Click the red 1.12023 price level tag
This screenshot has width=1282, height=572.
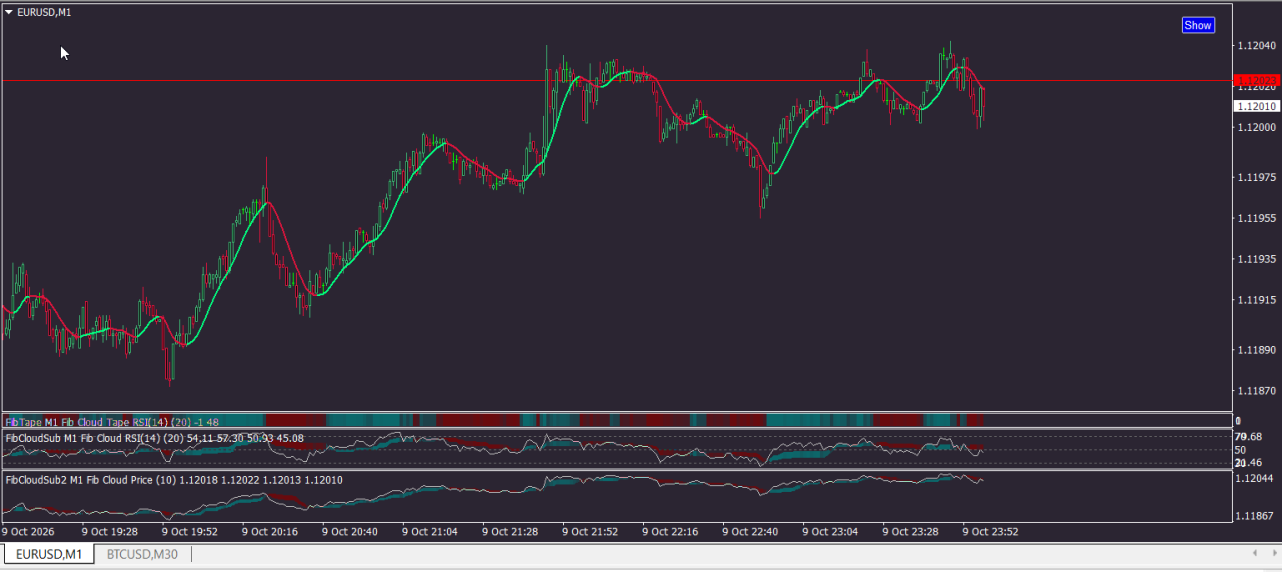[1255, 80]
